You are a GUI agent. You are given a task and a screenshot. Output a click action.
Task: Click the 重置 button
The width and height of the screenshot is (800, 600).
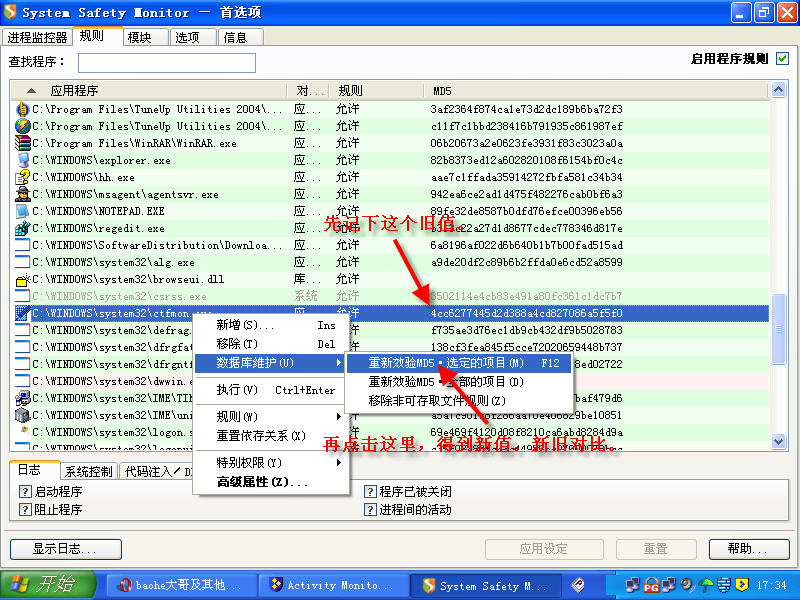coord(656,549)
